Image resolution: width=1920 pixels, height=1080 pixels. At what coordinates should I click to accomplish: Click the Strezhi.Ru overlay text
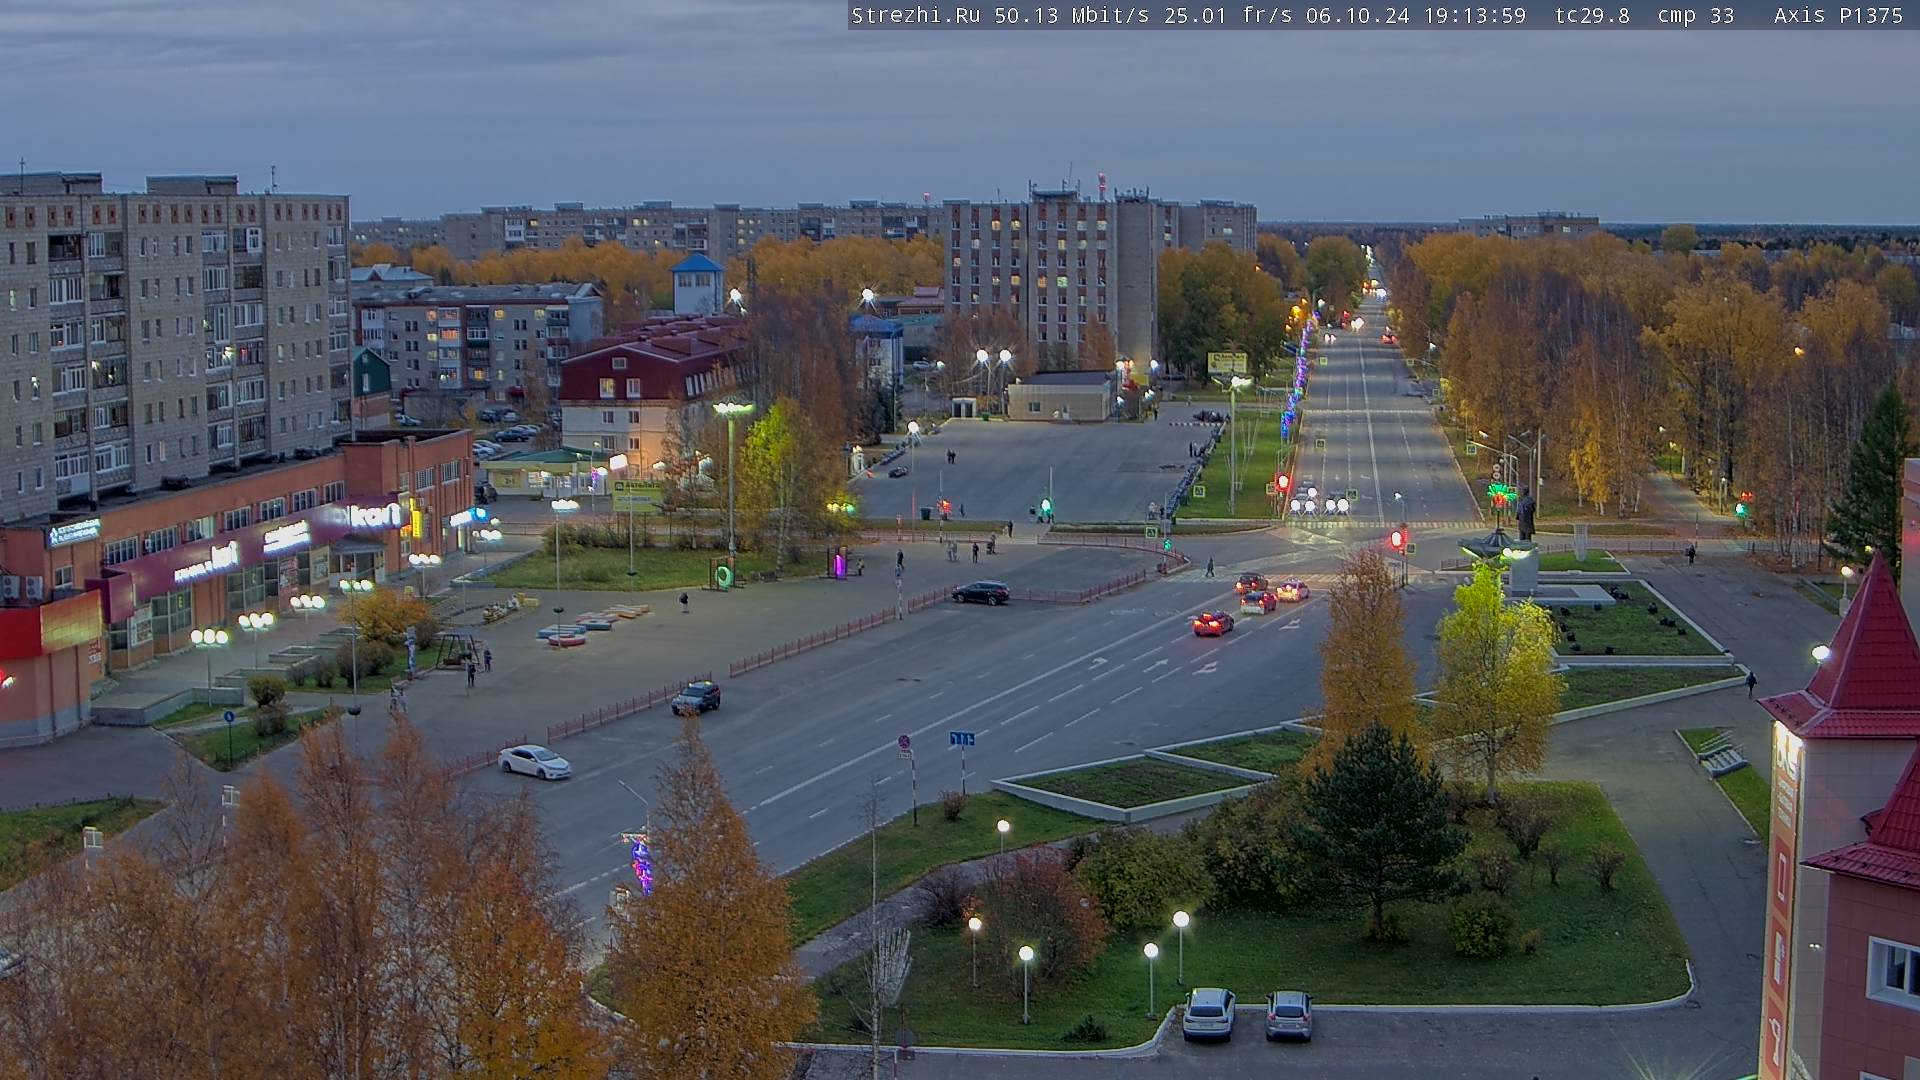pos(915,16)
